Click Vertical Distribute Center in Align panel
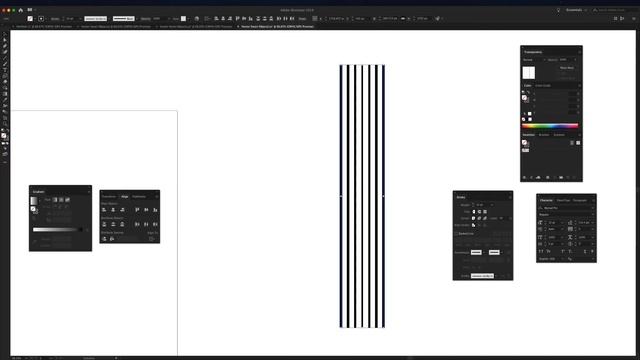This screenshot has width=640, height=360. pos(113,224)
